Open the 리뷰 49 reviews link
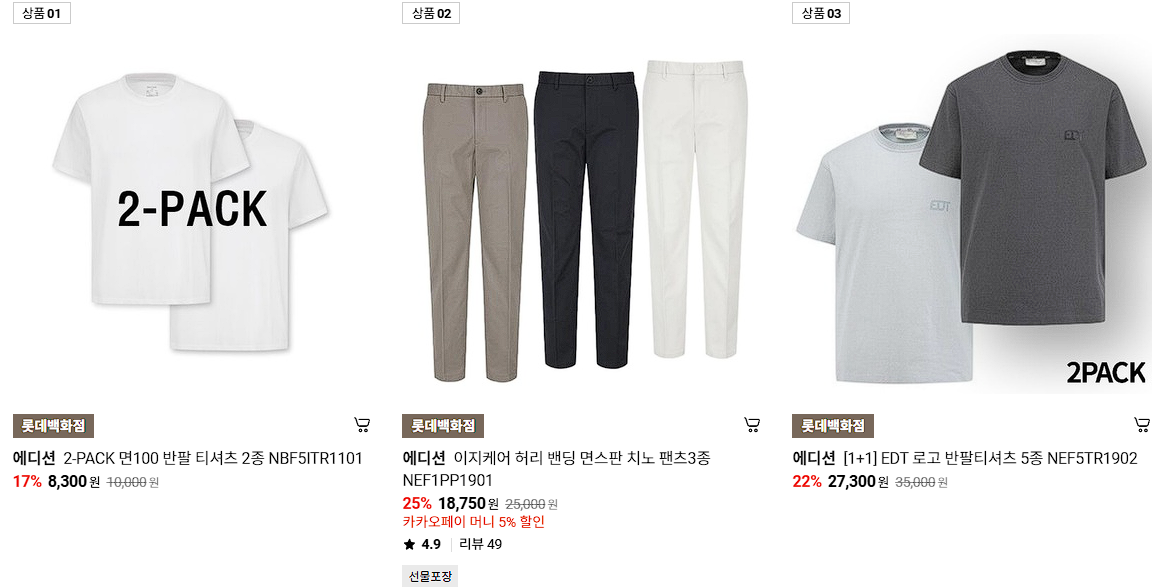1167x587 pixels. pyautogui.click(x=481, y=545)
